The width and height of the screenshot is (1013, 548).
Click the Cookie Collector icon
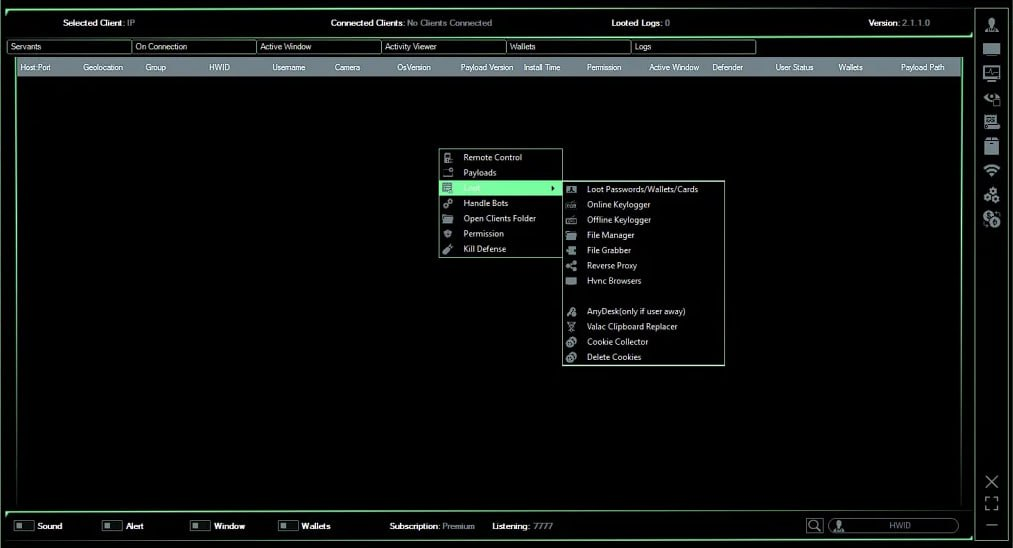tap(571, 342)
